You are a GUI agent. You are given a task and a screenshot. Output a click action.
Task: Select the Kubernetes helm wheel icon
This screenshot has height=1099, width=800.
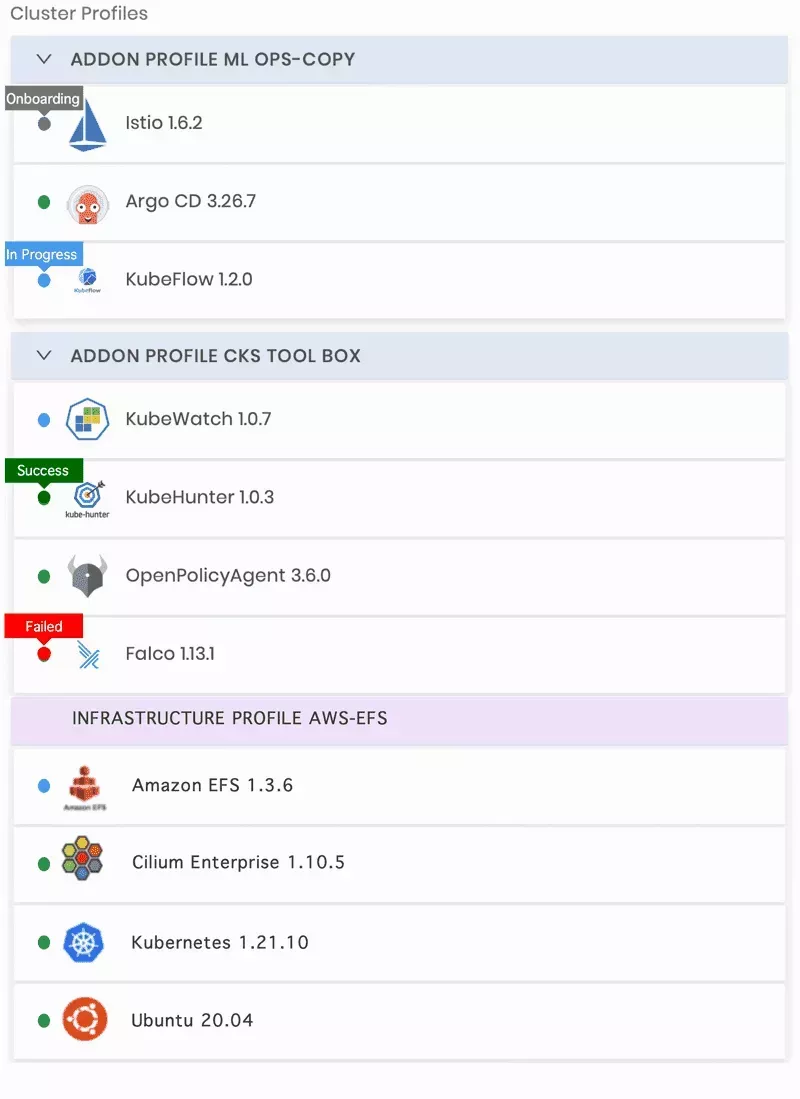(84, 941)
